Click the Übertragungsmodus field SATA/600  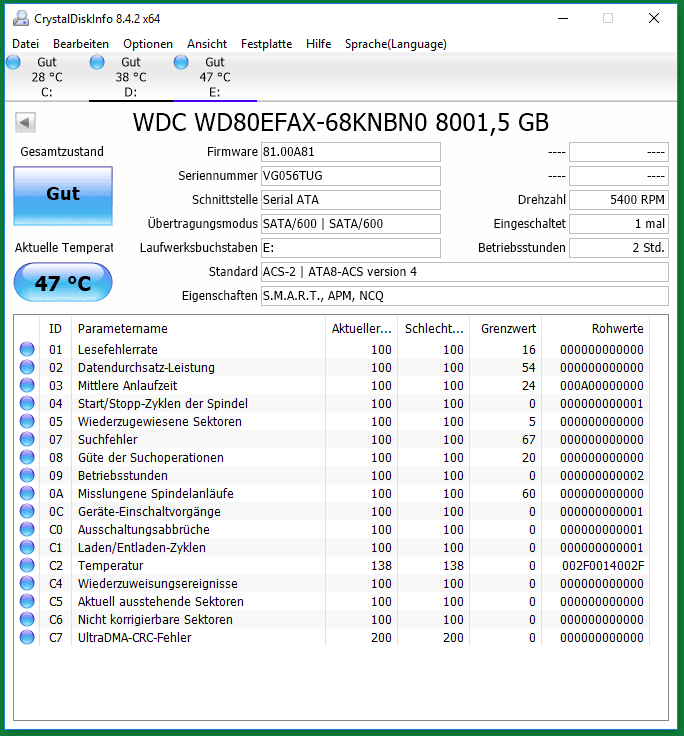coord(351,224)
